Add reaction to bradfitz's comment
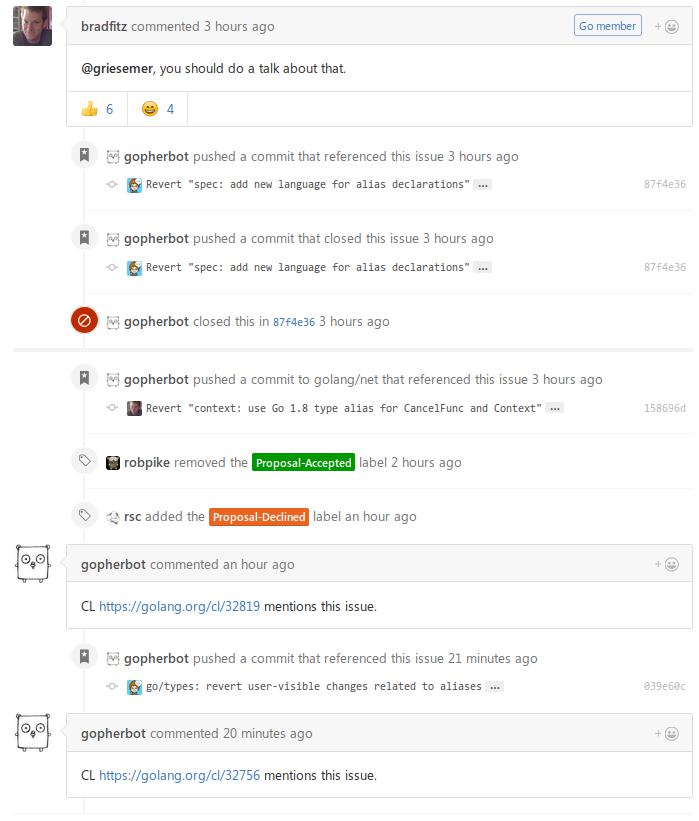Image resolution: width=699 pixels, height=821 pixels. click(x=667, y=27)
